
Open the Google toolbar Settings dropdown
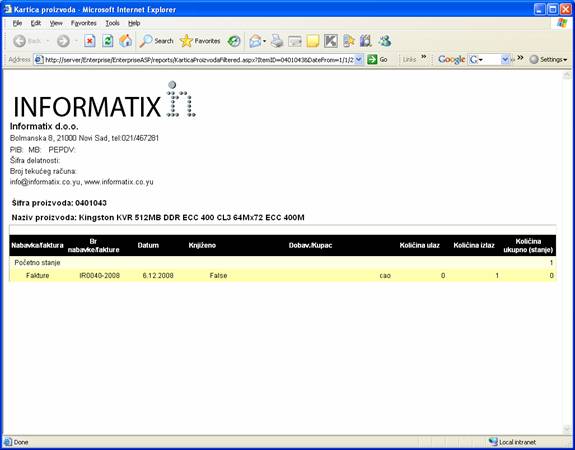pyautogui.click(x=548, y=59)
